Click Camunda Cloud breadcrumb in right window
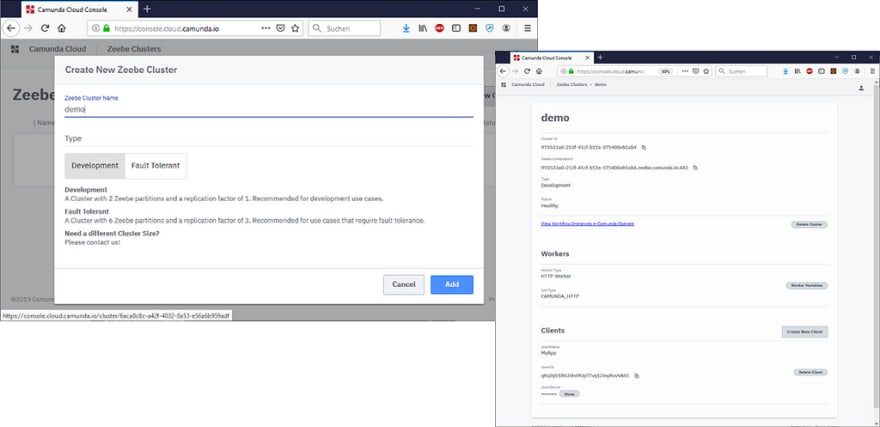880x427 pixels. click(x=528, y=84)
